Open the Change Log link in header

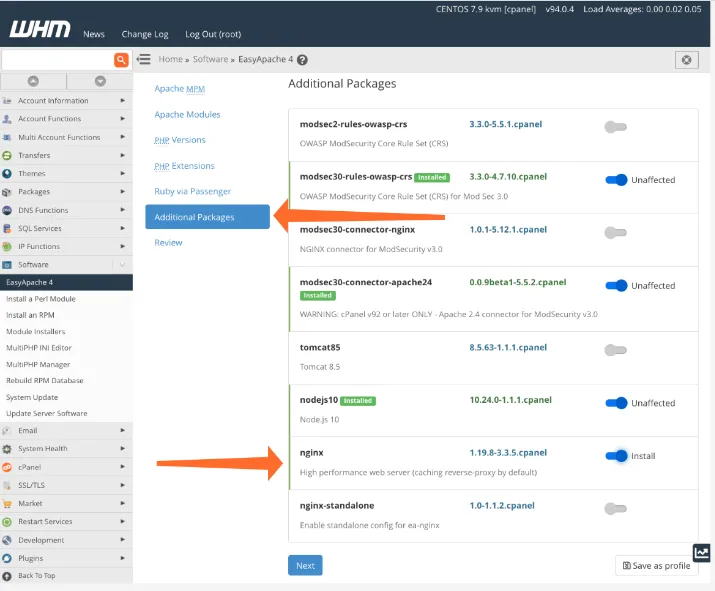(143, 34)
